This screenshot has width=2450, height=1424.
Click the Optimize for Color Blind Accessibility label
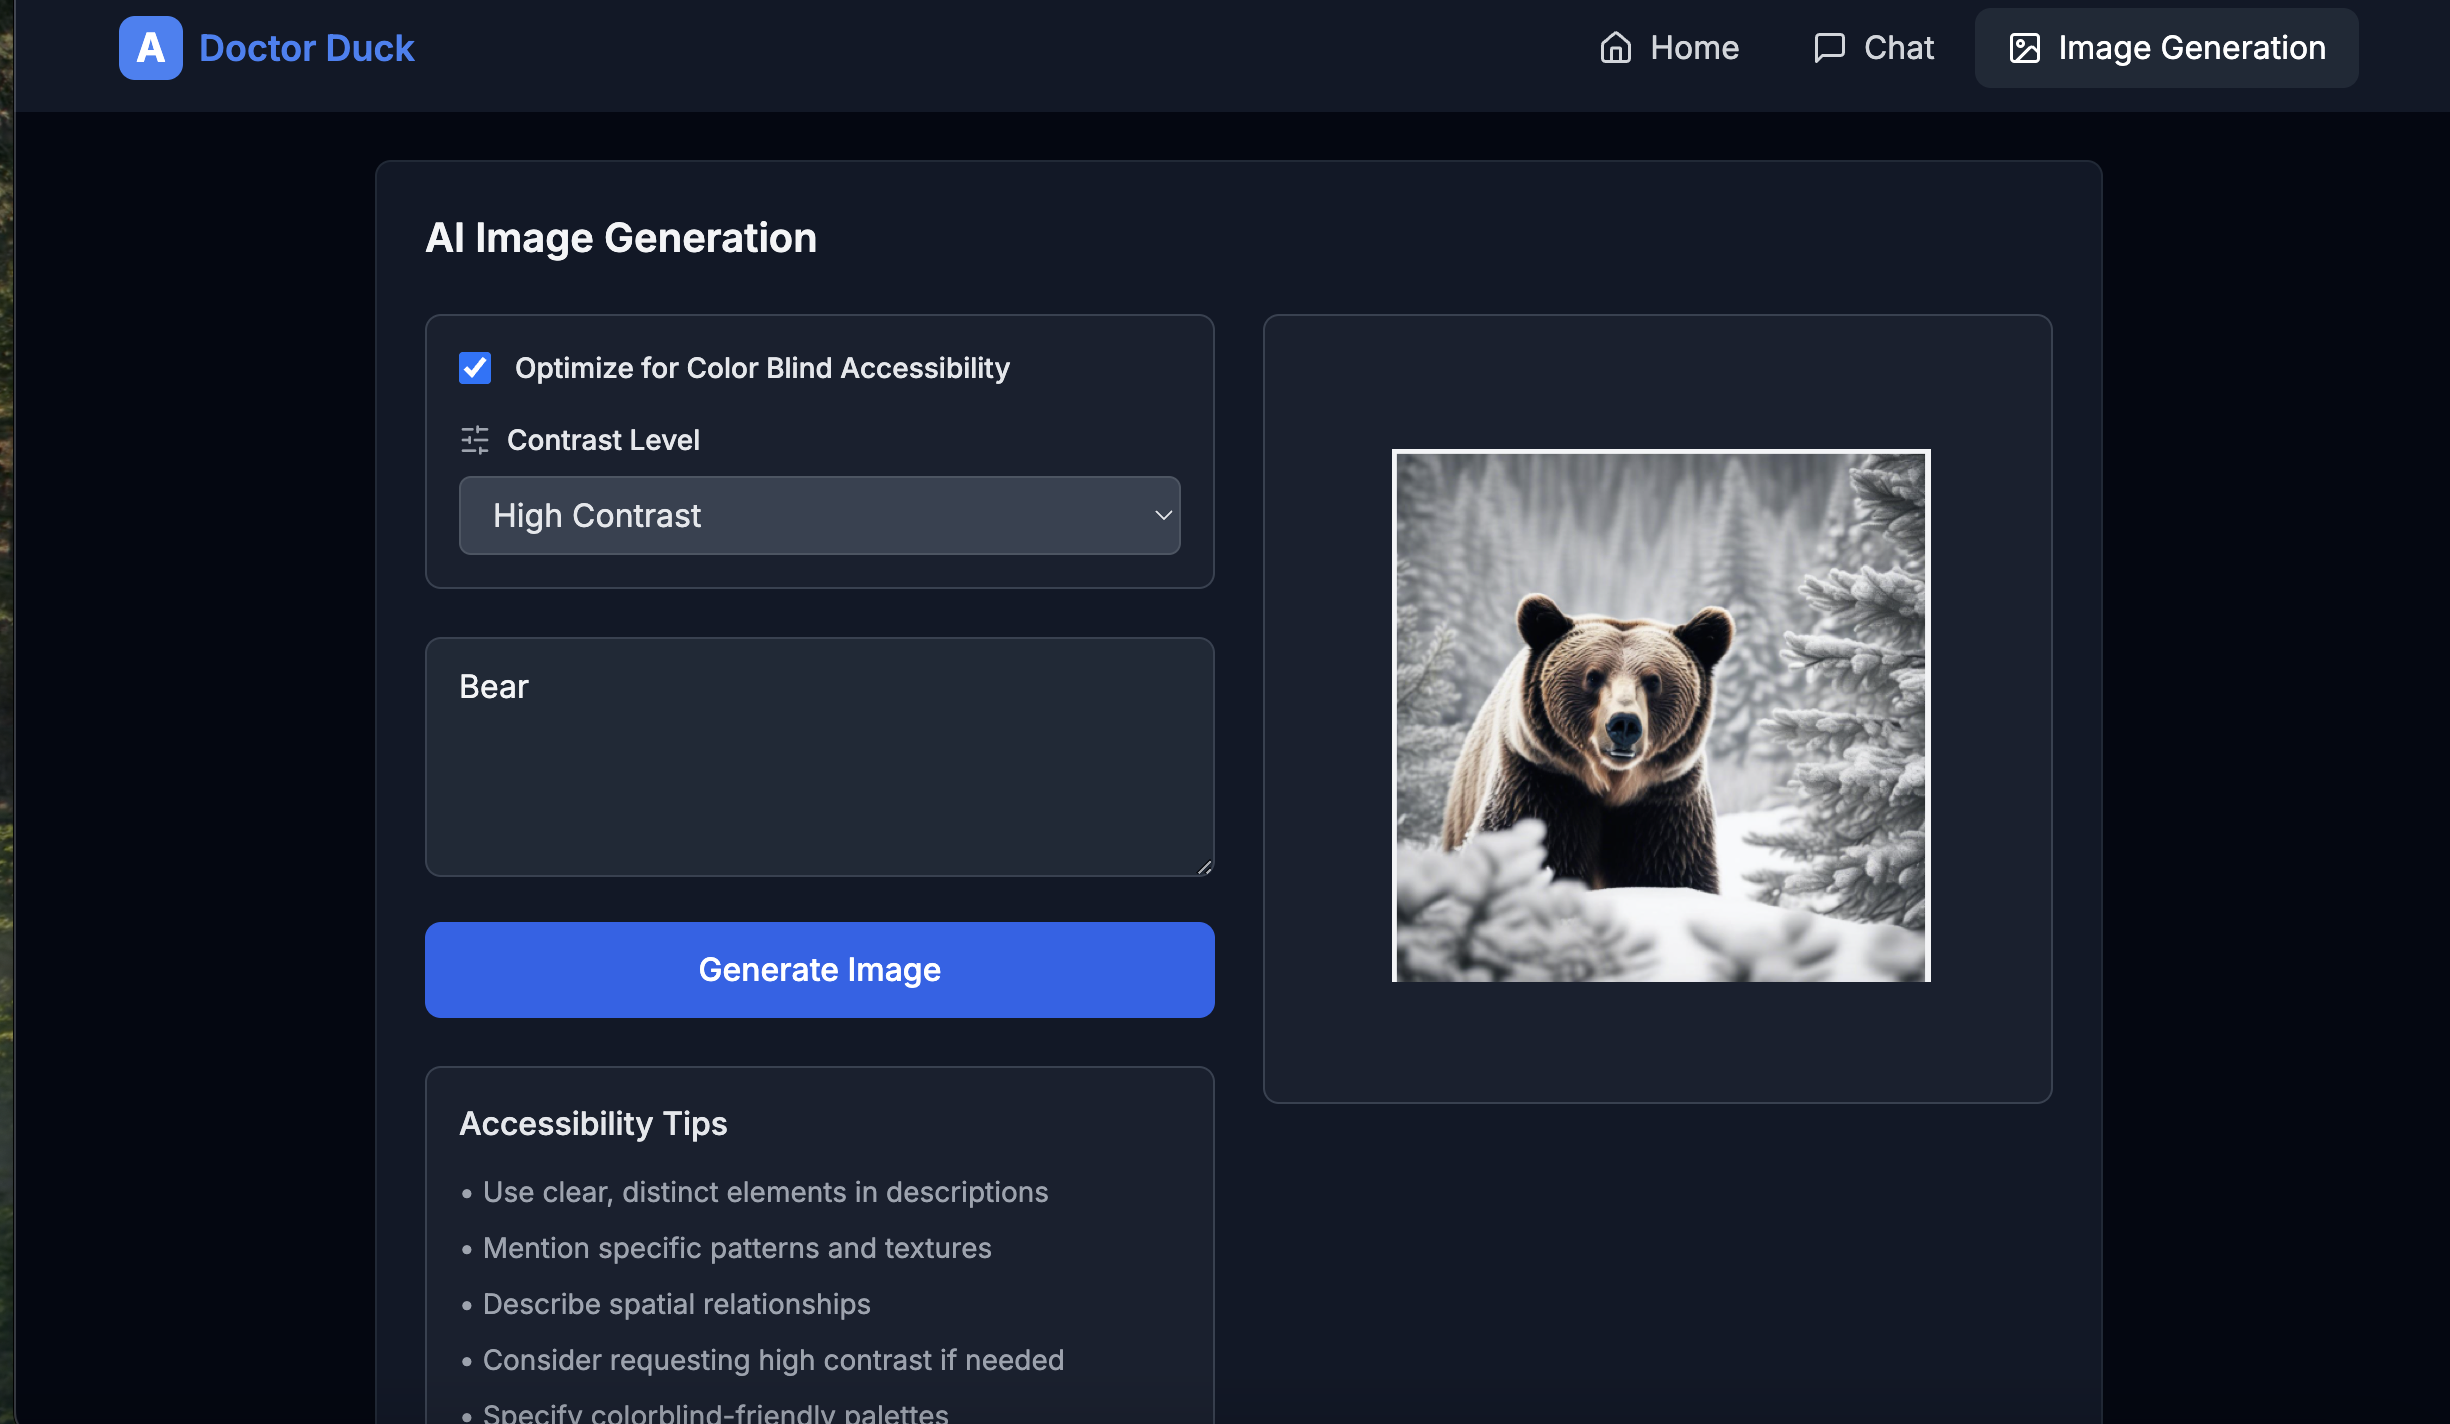(762, 368)
